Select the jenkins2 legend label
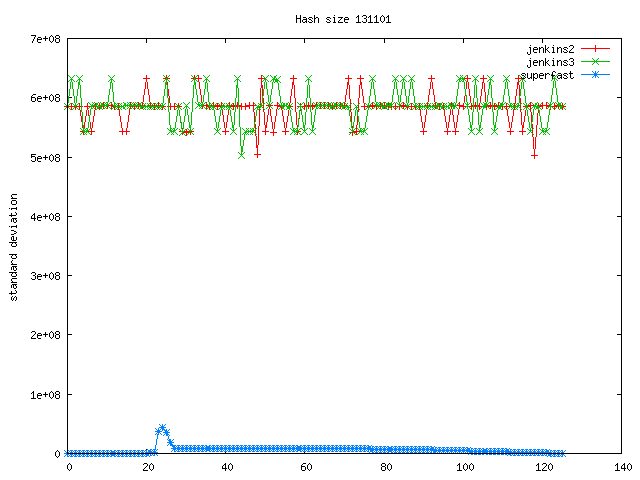 (551, 48)
